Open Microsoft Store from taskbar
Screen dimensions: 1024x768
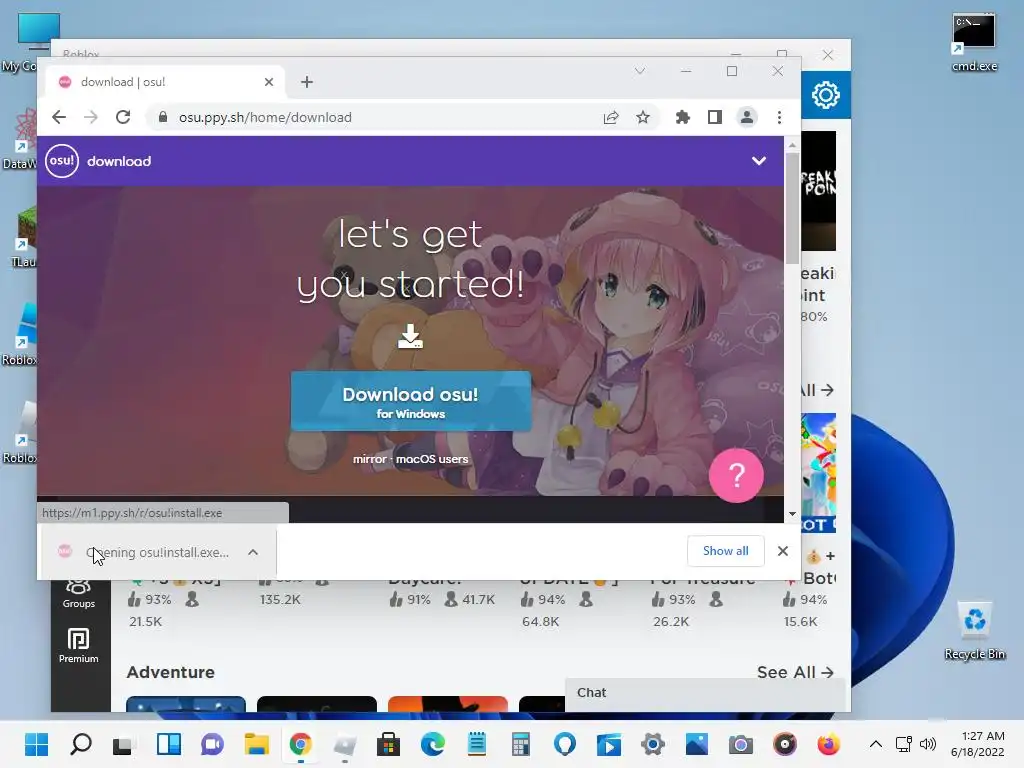point(389,744)
